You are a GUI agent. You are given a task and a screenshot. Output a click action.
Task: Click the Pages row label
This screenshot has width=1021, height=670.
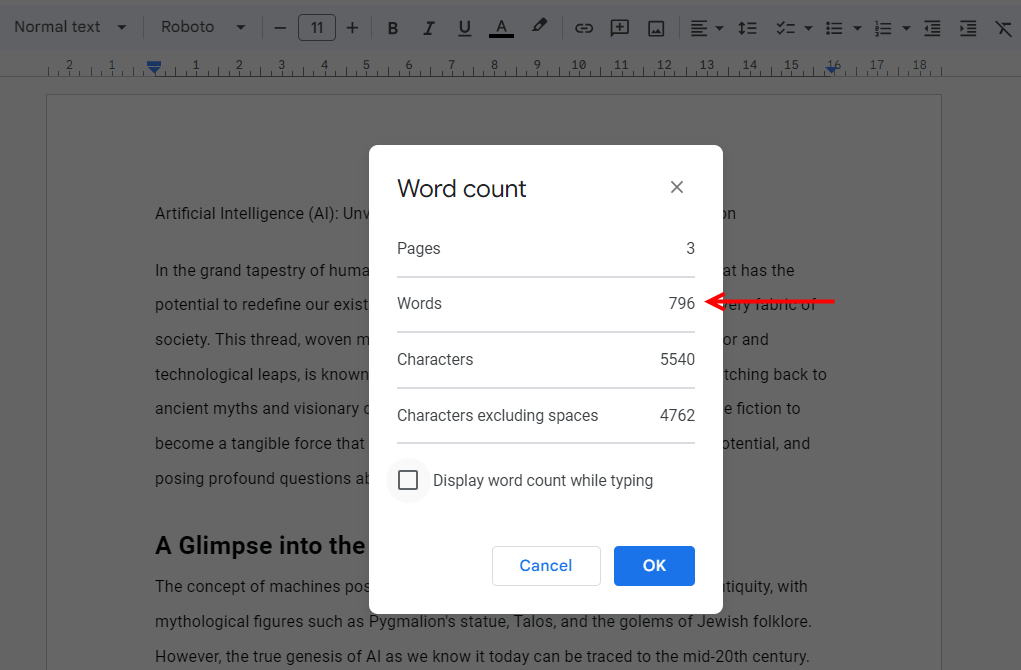coord(419,249)
